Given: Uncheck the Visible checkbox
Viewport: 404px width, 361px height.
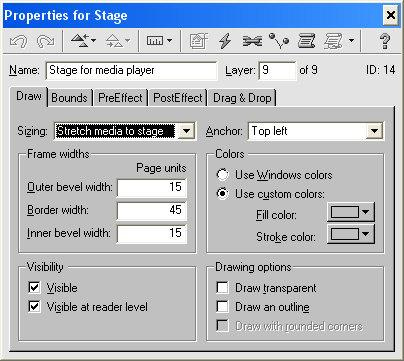Looking at the screenshot, I should 34,287.
